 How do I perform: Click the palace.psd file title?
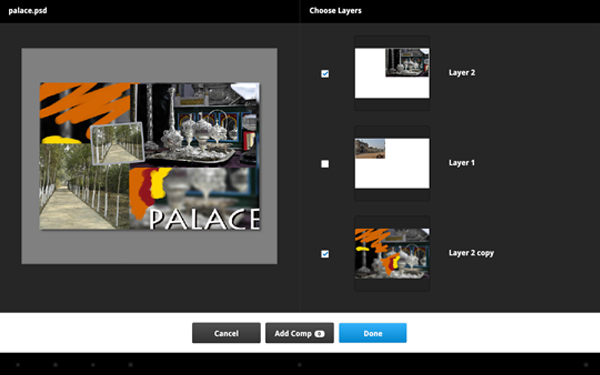28,10
